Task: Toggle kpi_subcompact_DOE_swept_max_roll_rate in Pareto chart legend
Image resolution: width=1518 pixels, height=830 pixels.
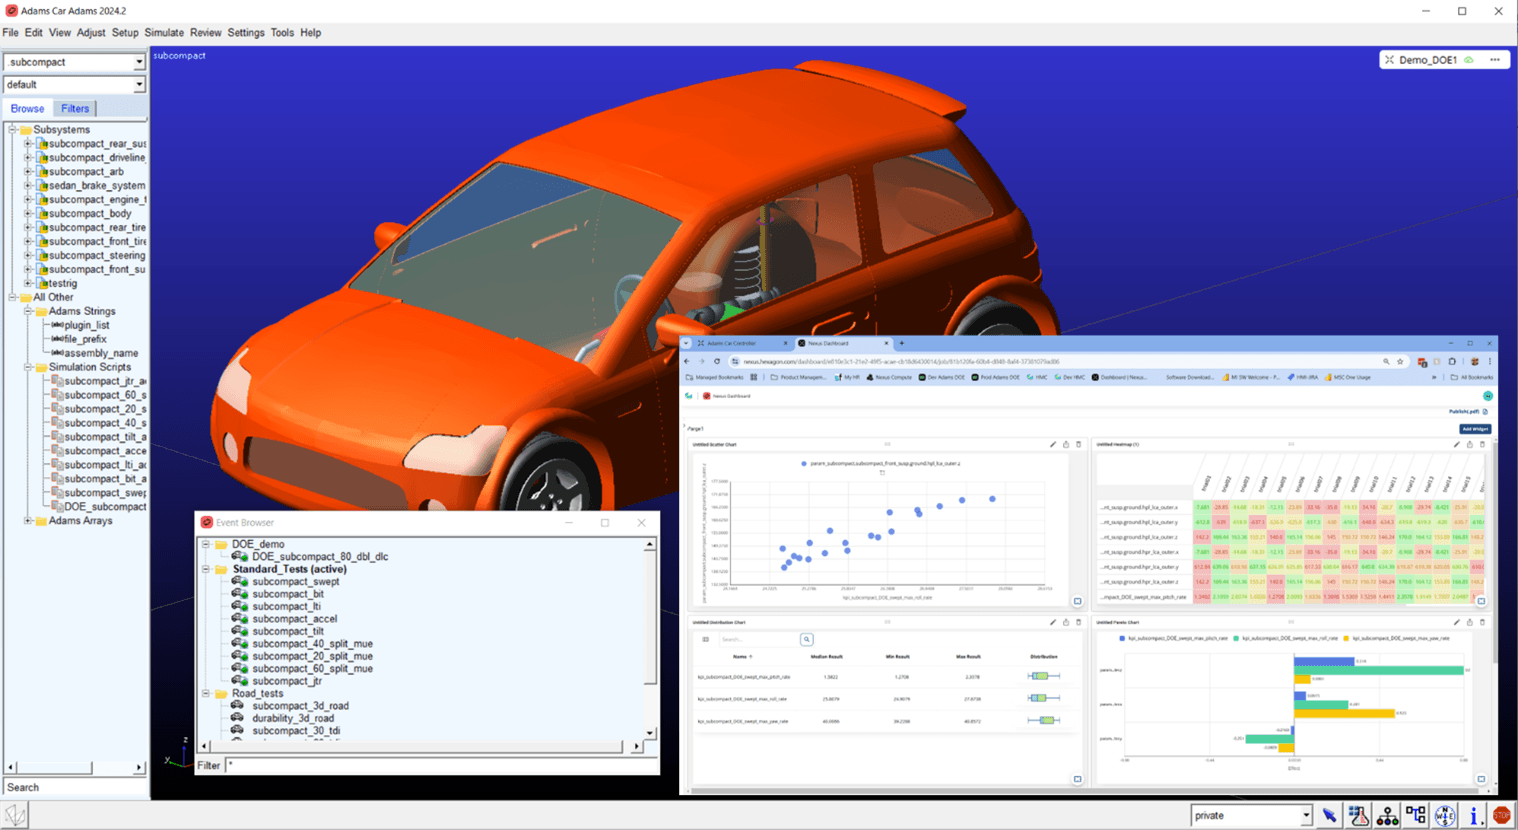Action: click(1285, 638)
